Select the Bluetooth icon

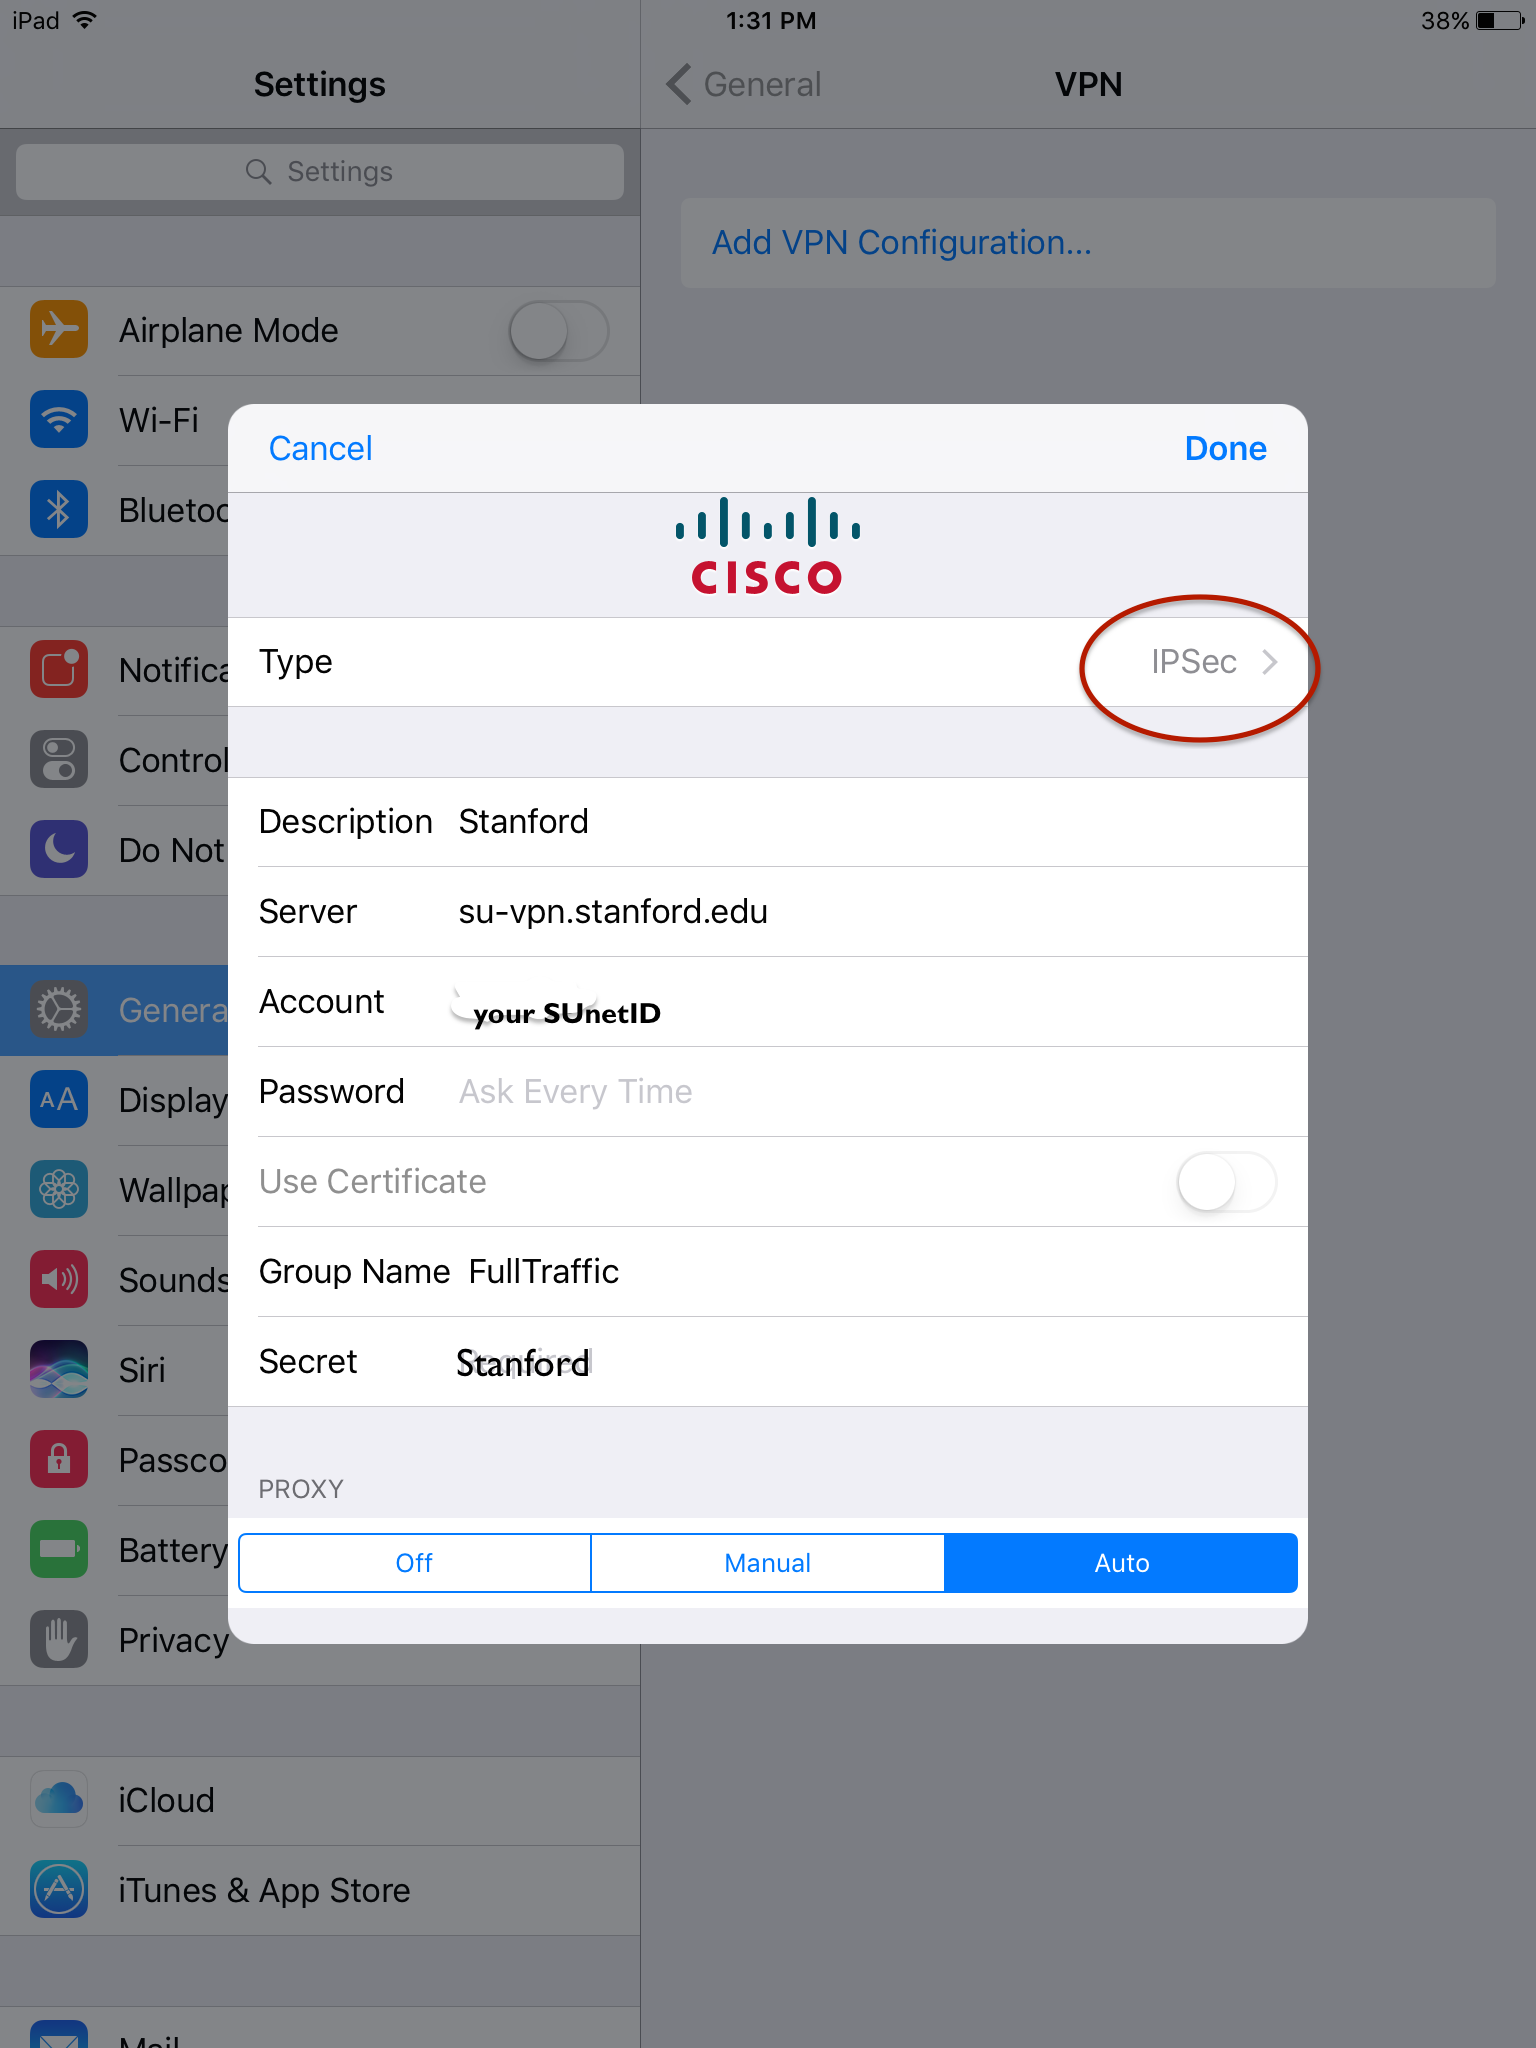59,510
